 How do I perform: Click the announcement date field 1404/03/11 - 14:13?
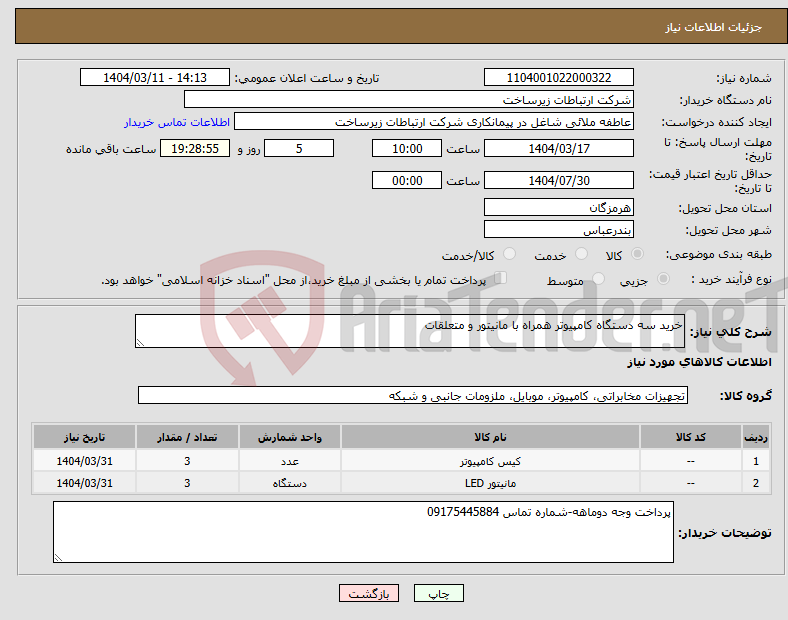click(x=155, y=77)
